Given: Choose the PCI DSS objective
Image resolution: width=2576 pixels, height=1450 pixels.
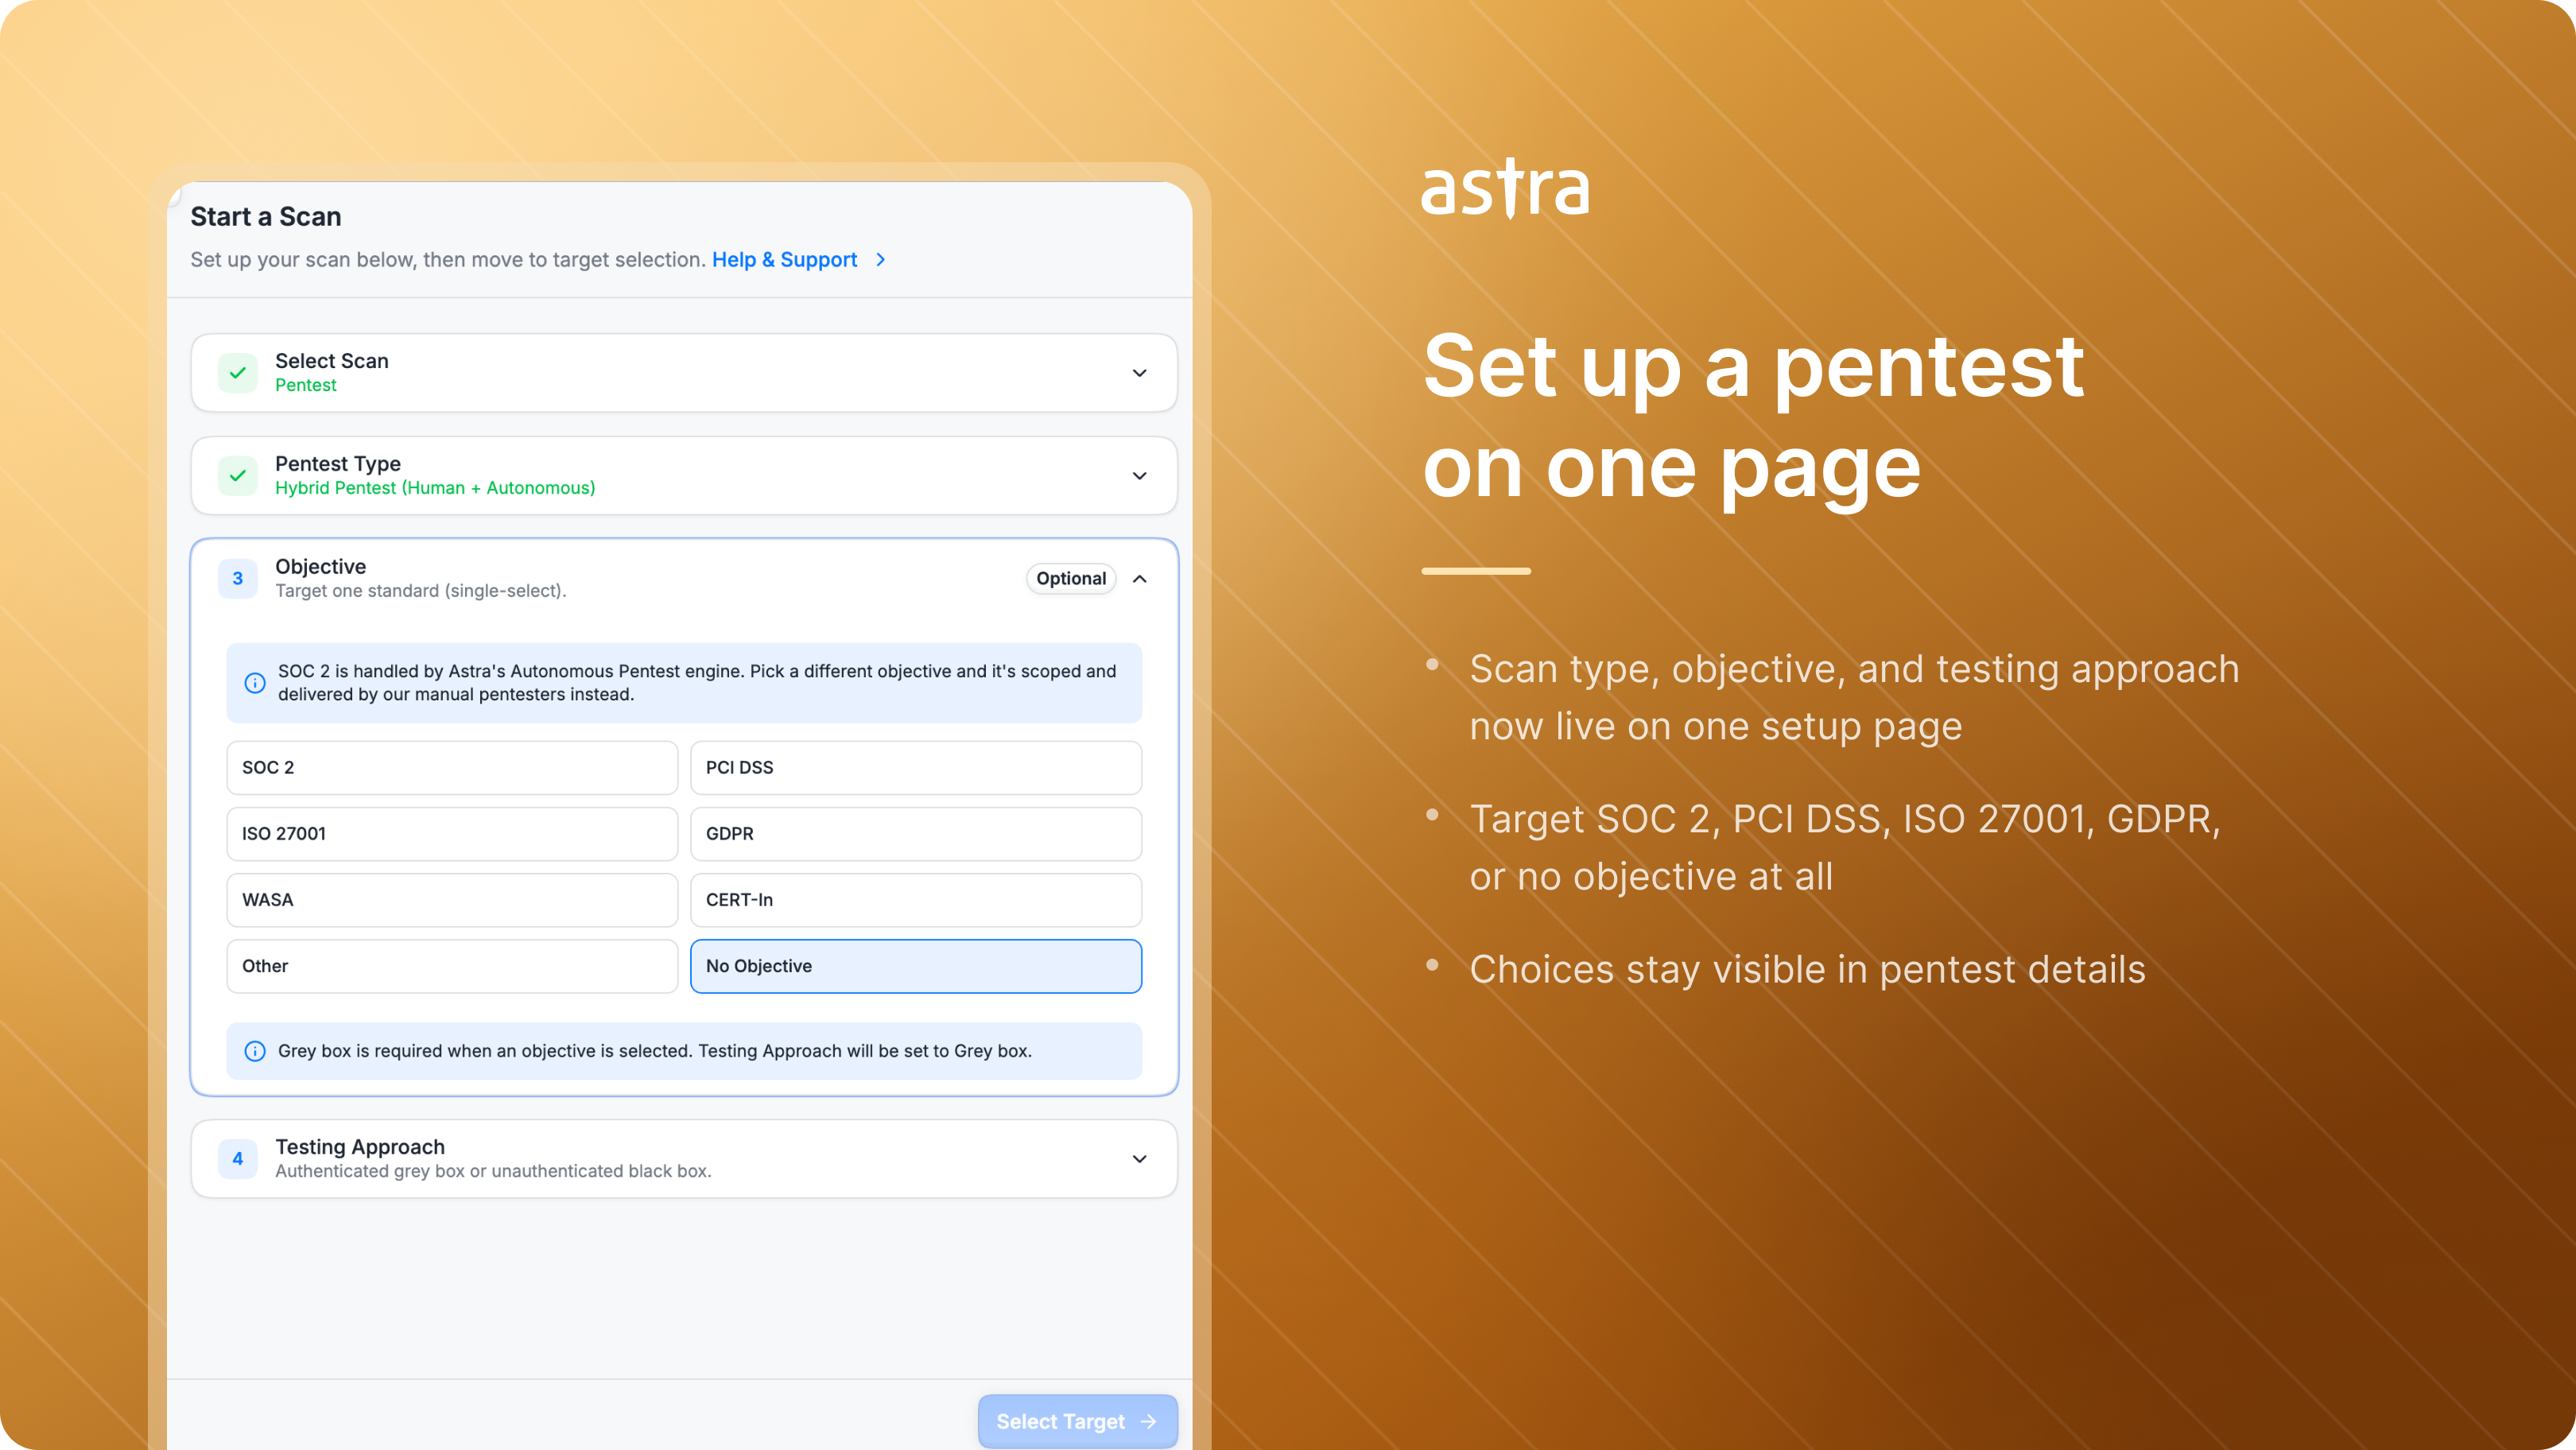Looking at the screenshot, I should click(x=916, y=768).
